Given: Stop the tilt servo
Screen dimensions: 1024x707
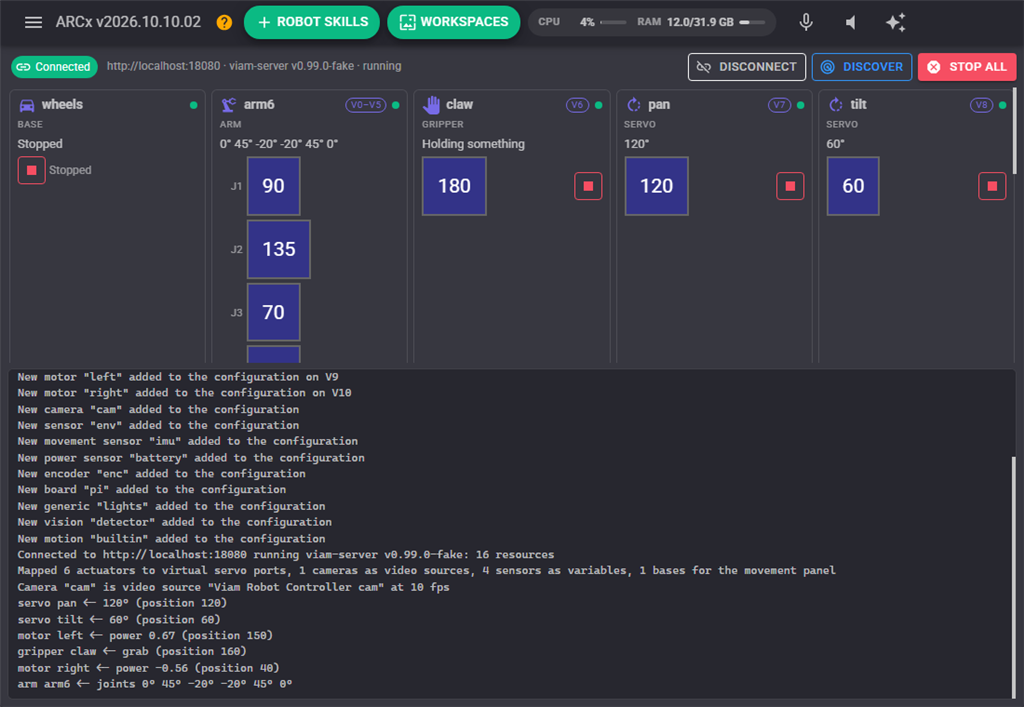Looking at the screenshot, I should click(992, 186).
